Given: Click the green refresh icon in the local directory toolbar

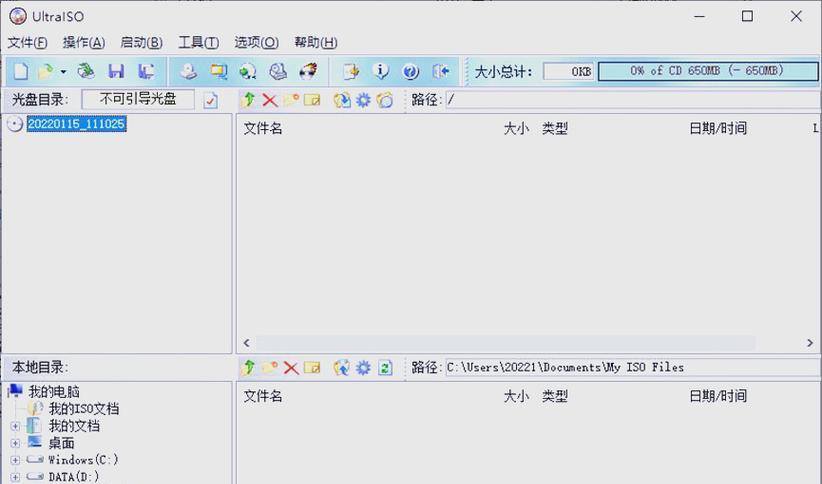Looking at the screenshot, I should (x=385, y=368).
